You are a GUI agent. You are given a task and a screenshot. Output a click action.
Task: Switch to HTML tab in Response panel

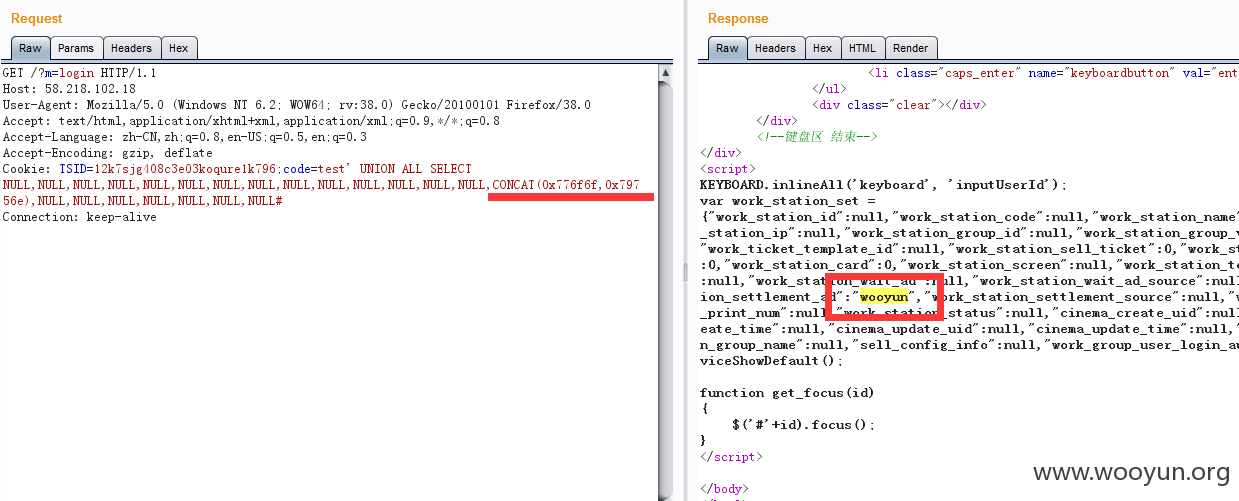862,48
